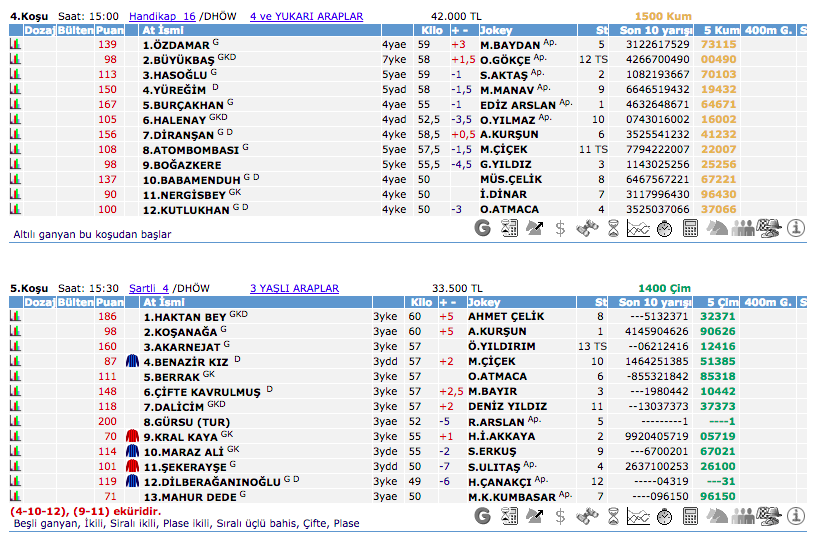Open the Handikap 16 link
818x546 pixels.
tap(162, 17)
